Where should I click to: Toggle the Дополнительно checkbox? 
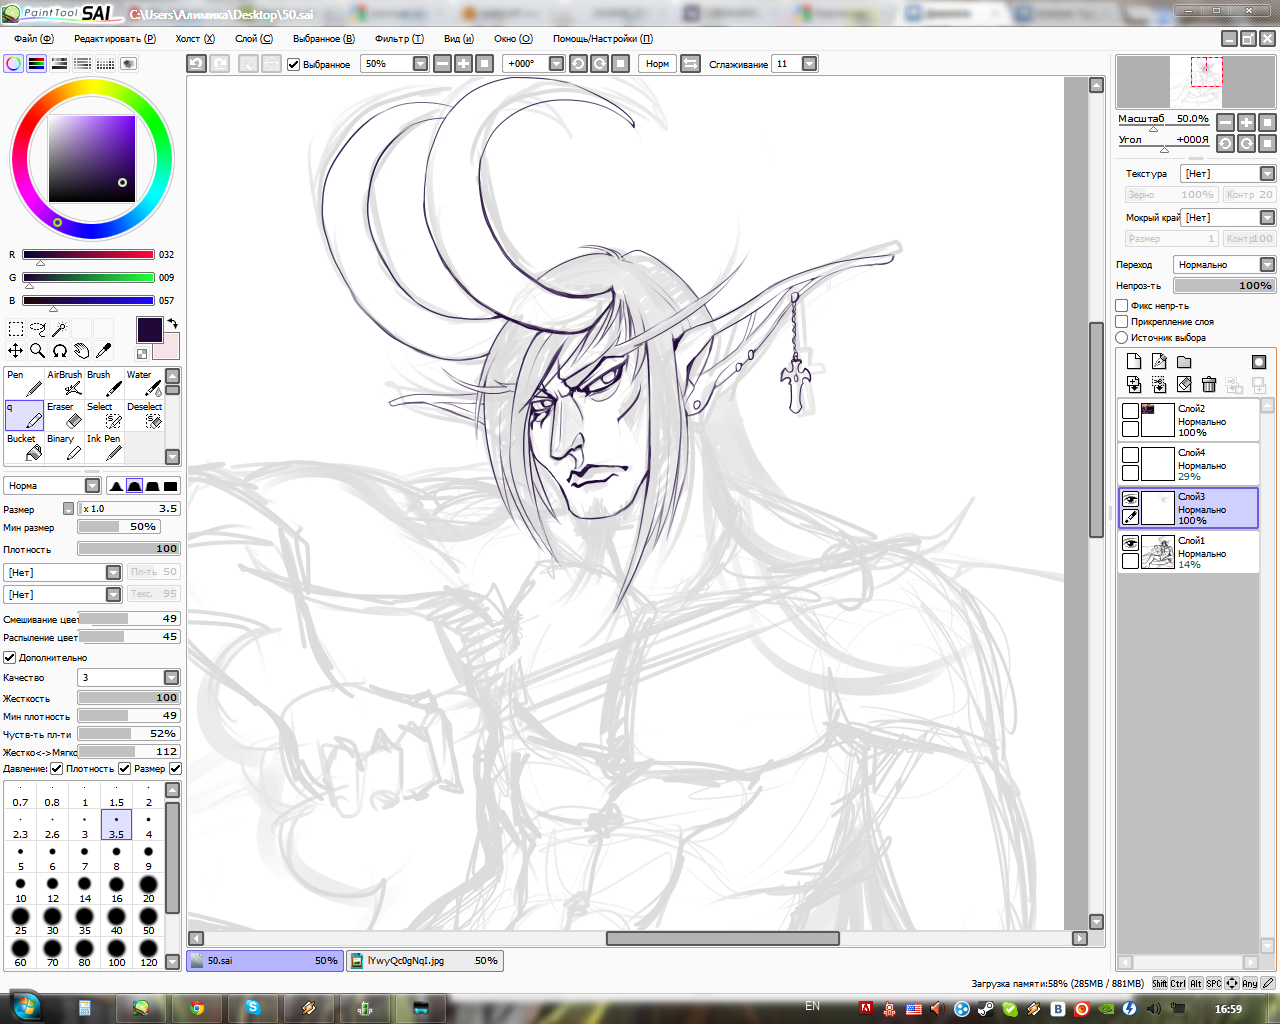pyautogui.click(x=10, y=657)
